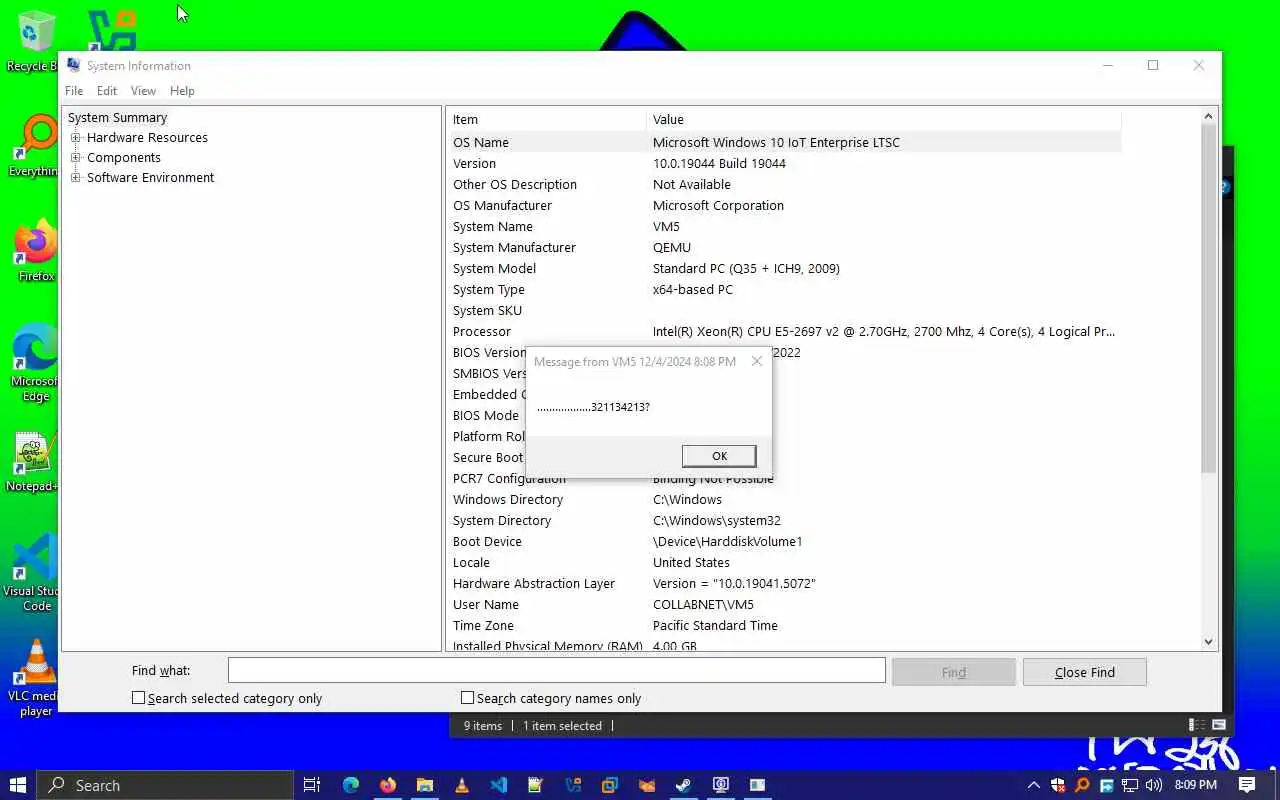Launch Notepad++ from the taskbar

[x=536, y=785]
